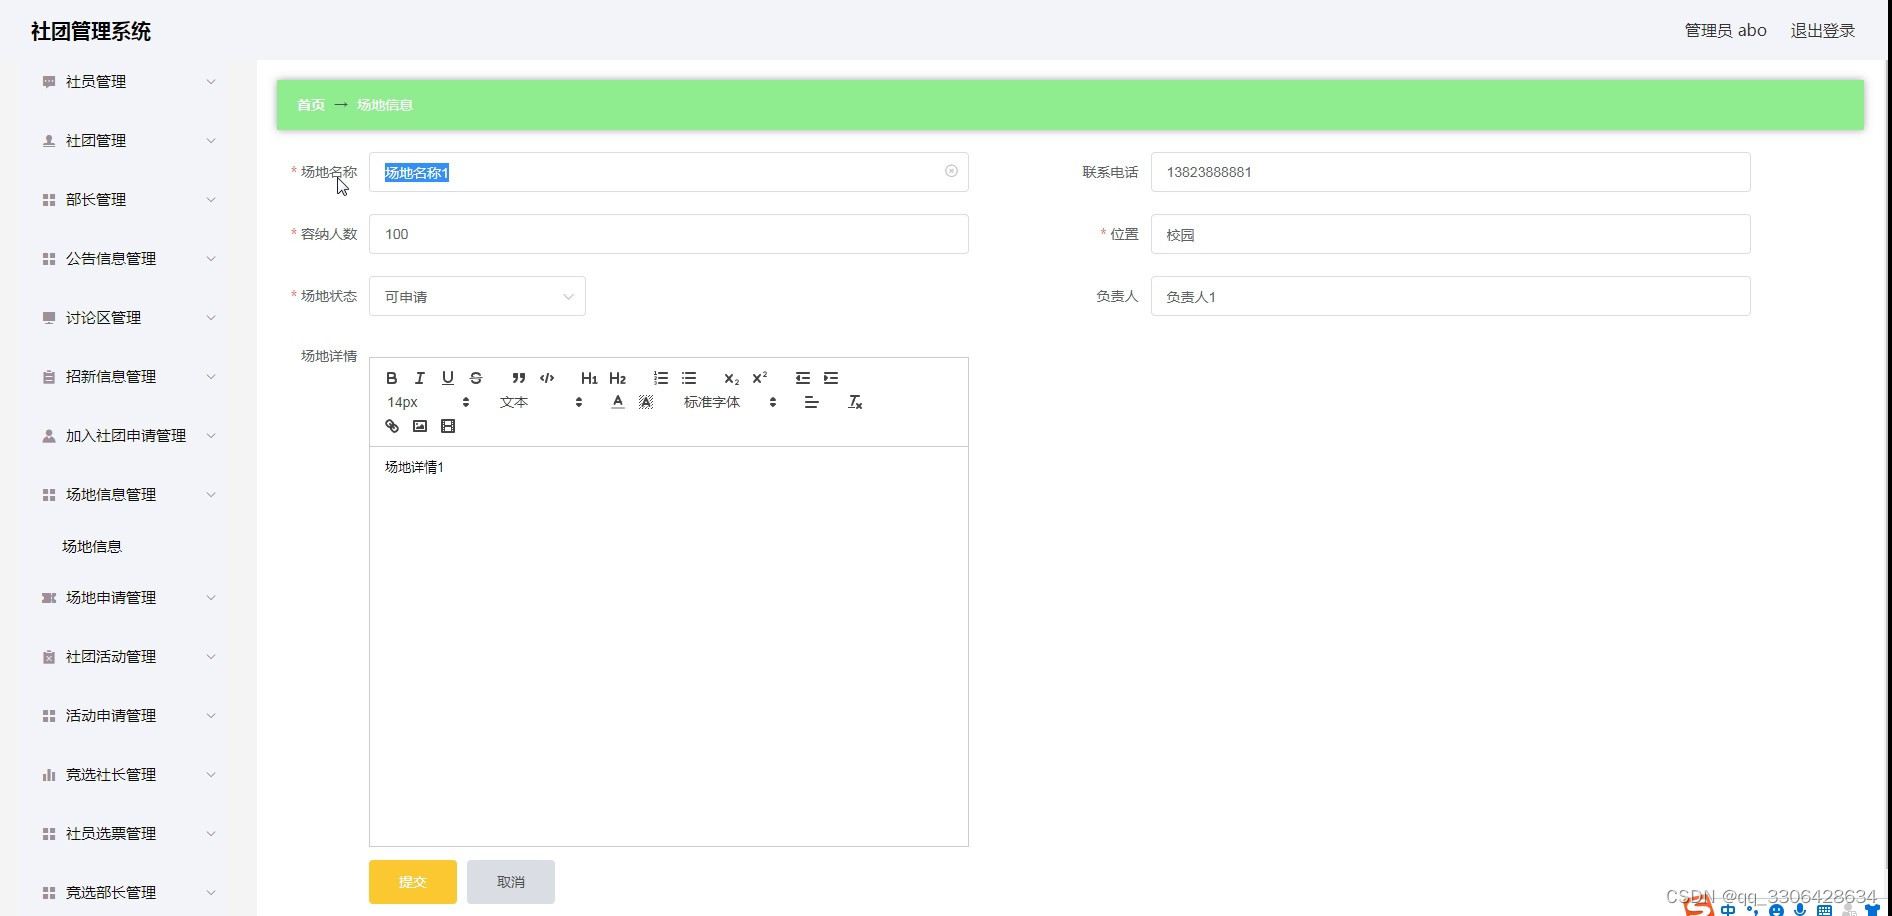This screenshot has height=916, width=1892.
Task: Toggle underline formatting in editor toolbar
Action: pyautogui.click(x=448, y=378)
